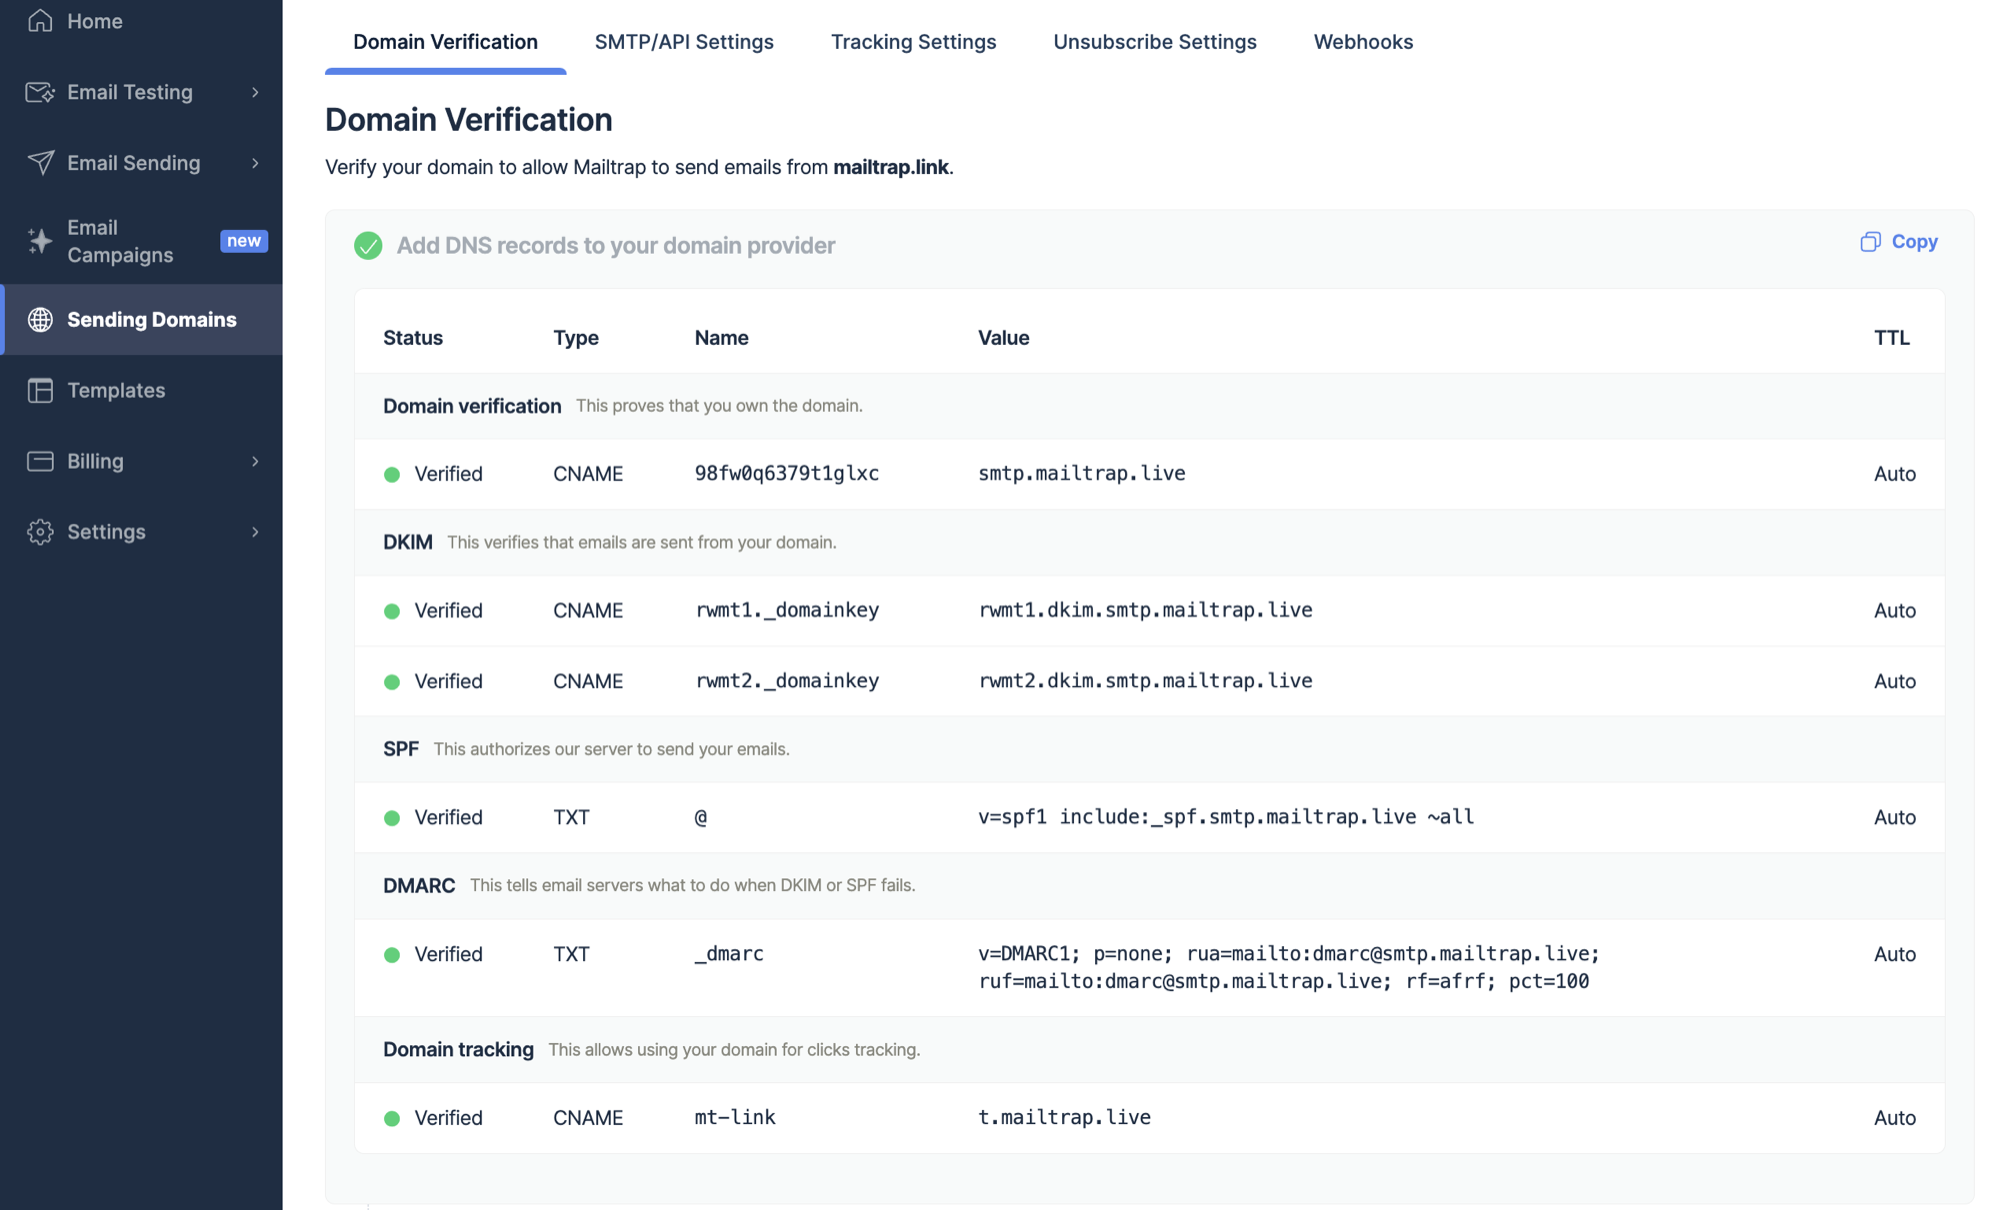Viewport: 2000px width, 1210px height.
Task: Click the Templates layout icon
Action: coord(40,390)
